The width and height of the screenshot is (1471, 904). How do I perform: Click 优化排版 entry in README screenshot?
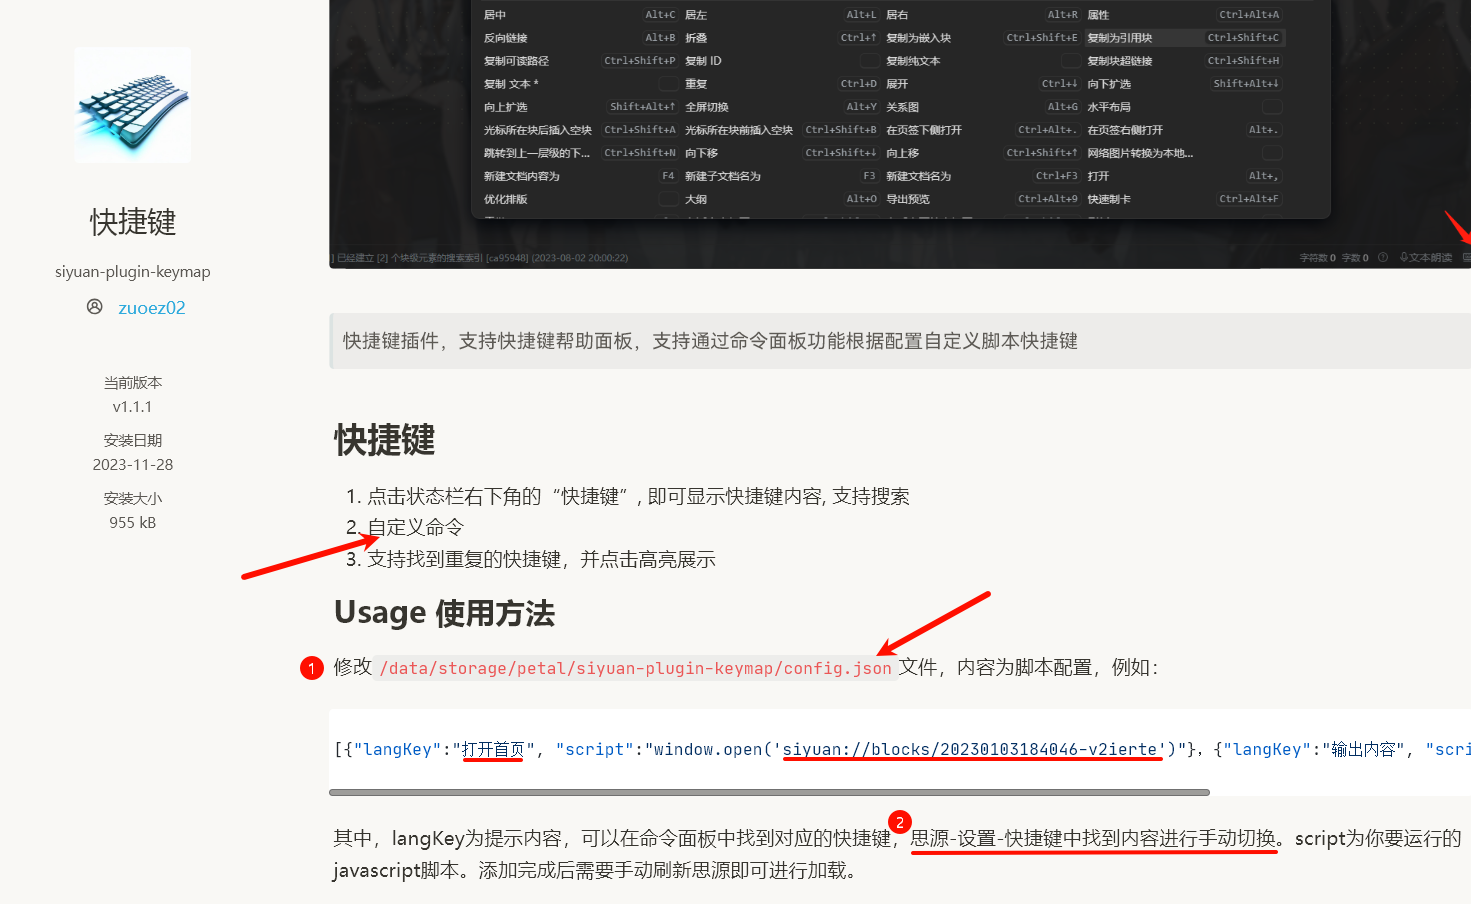[505, 199]
